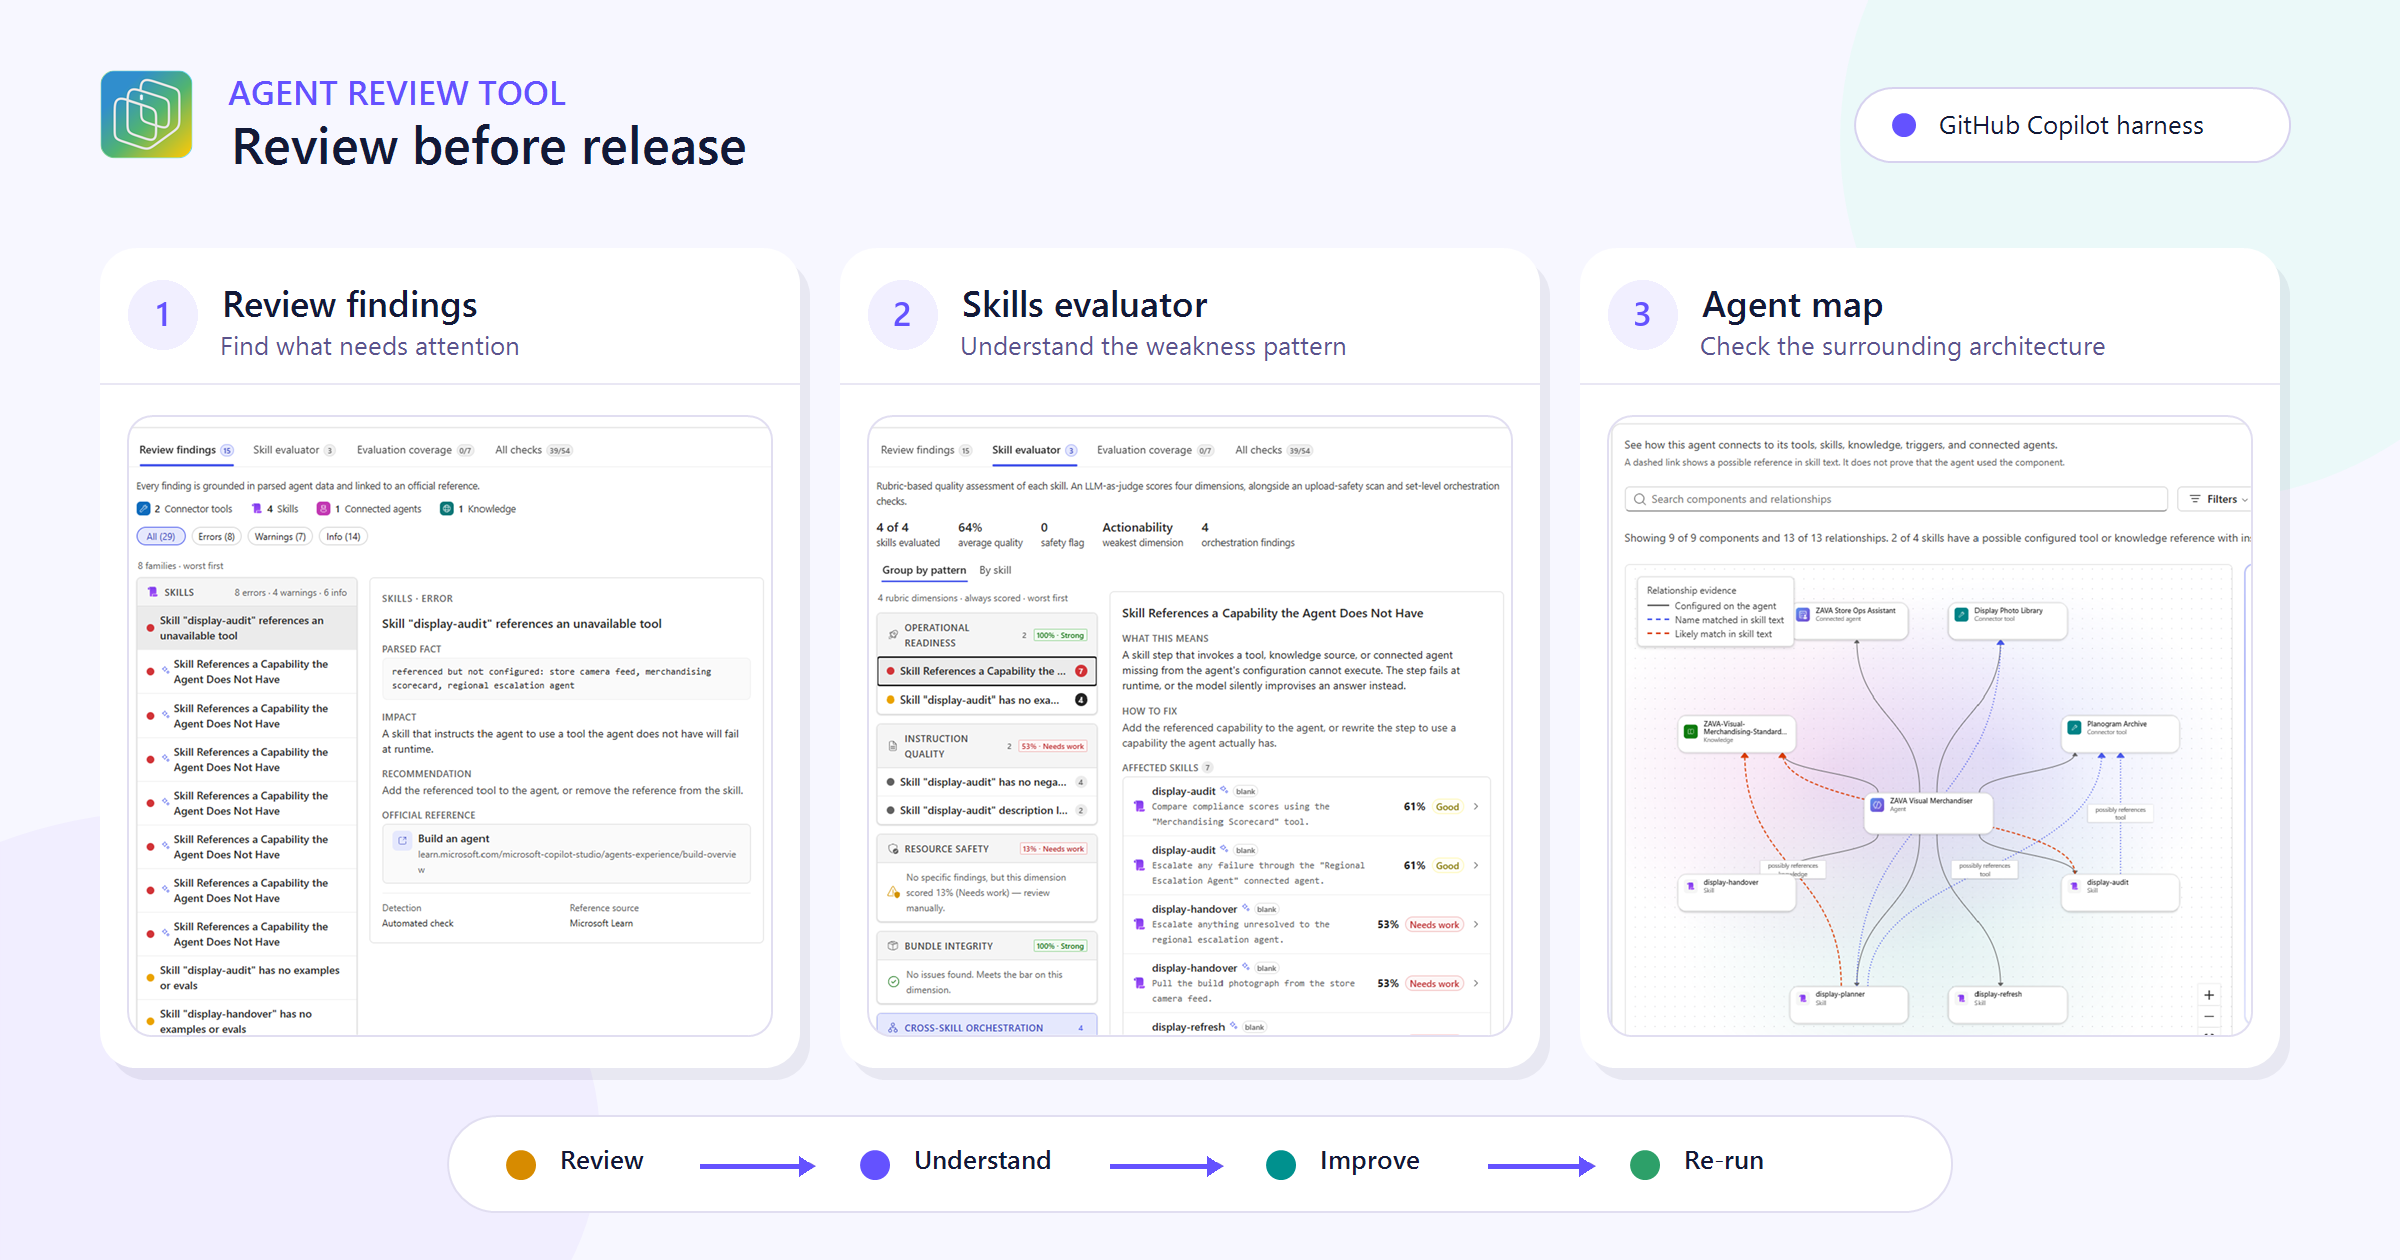Click the magnifier icon in the agent map search

(x=1640, y=499)
